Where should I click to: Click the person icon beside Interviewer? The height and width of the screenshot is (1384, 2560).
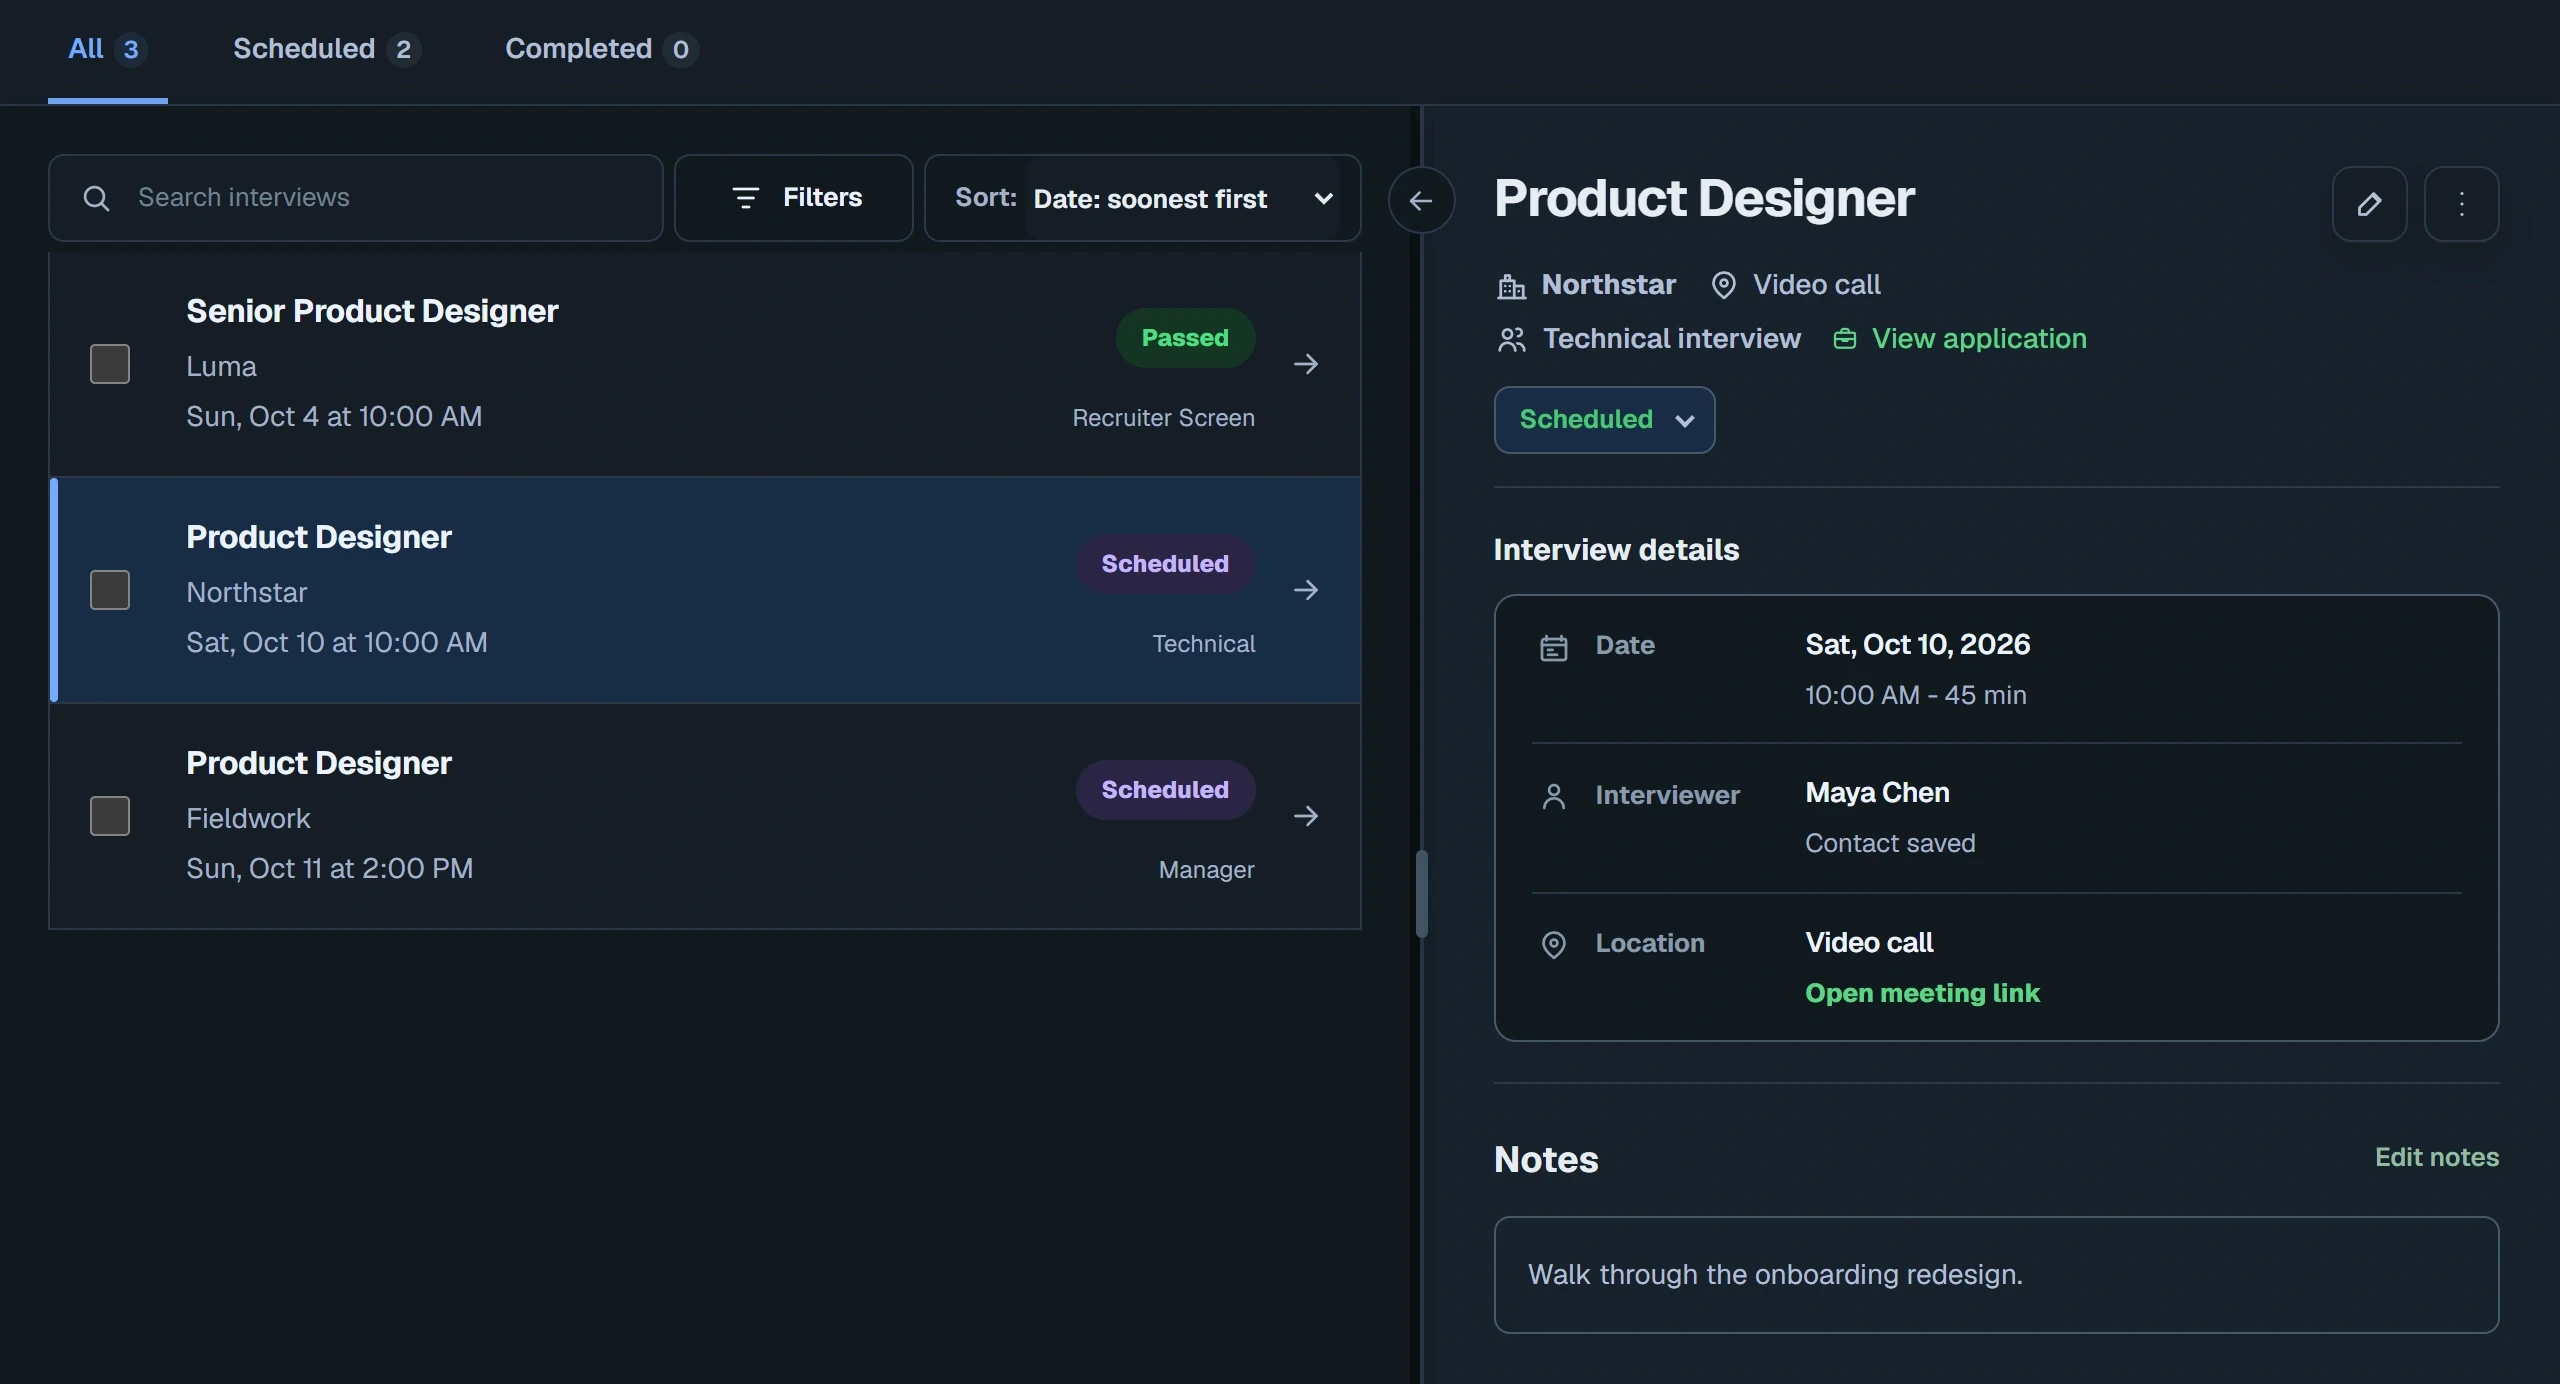1553,796
